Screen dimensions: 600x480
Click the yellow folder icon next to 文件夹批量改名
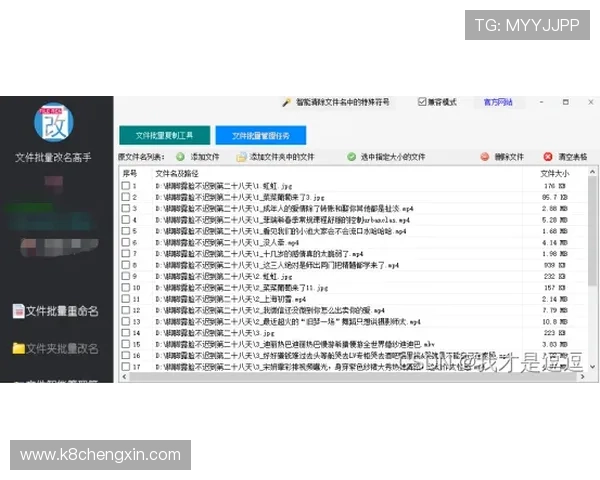click(x=18, y=348)
